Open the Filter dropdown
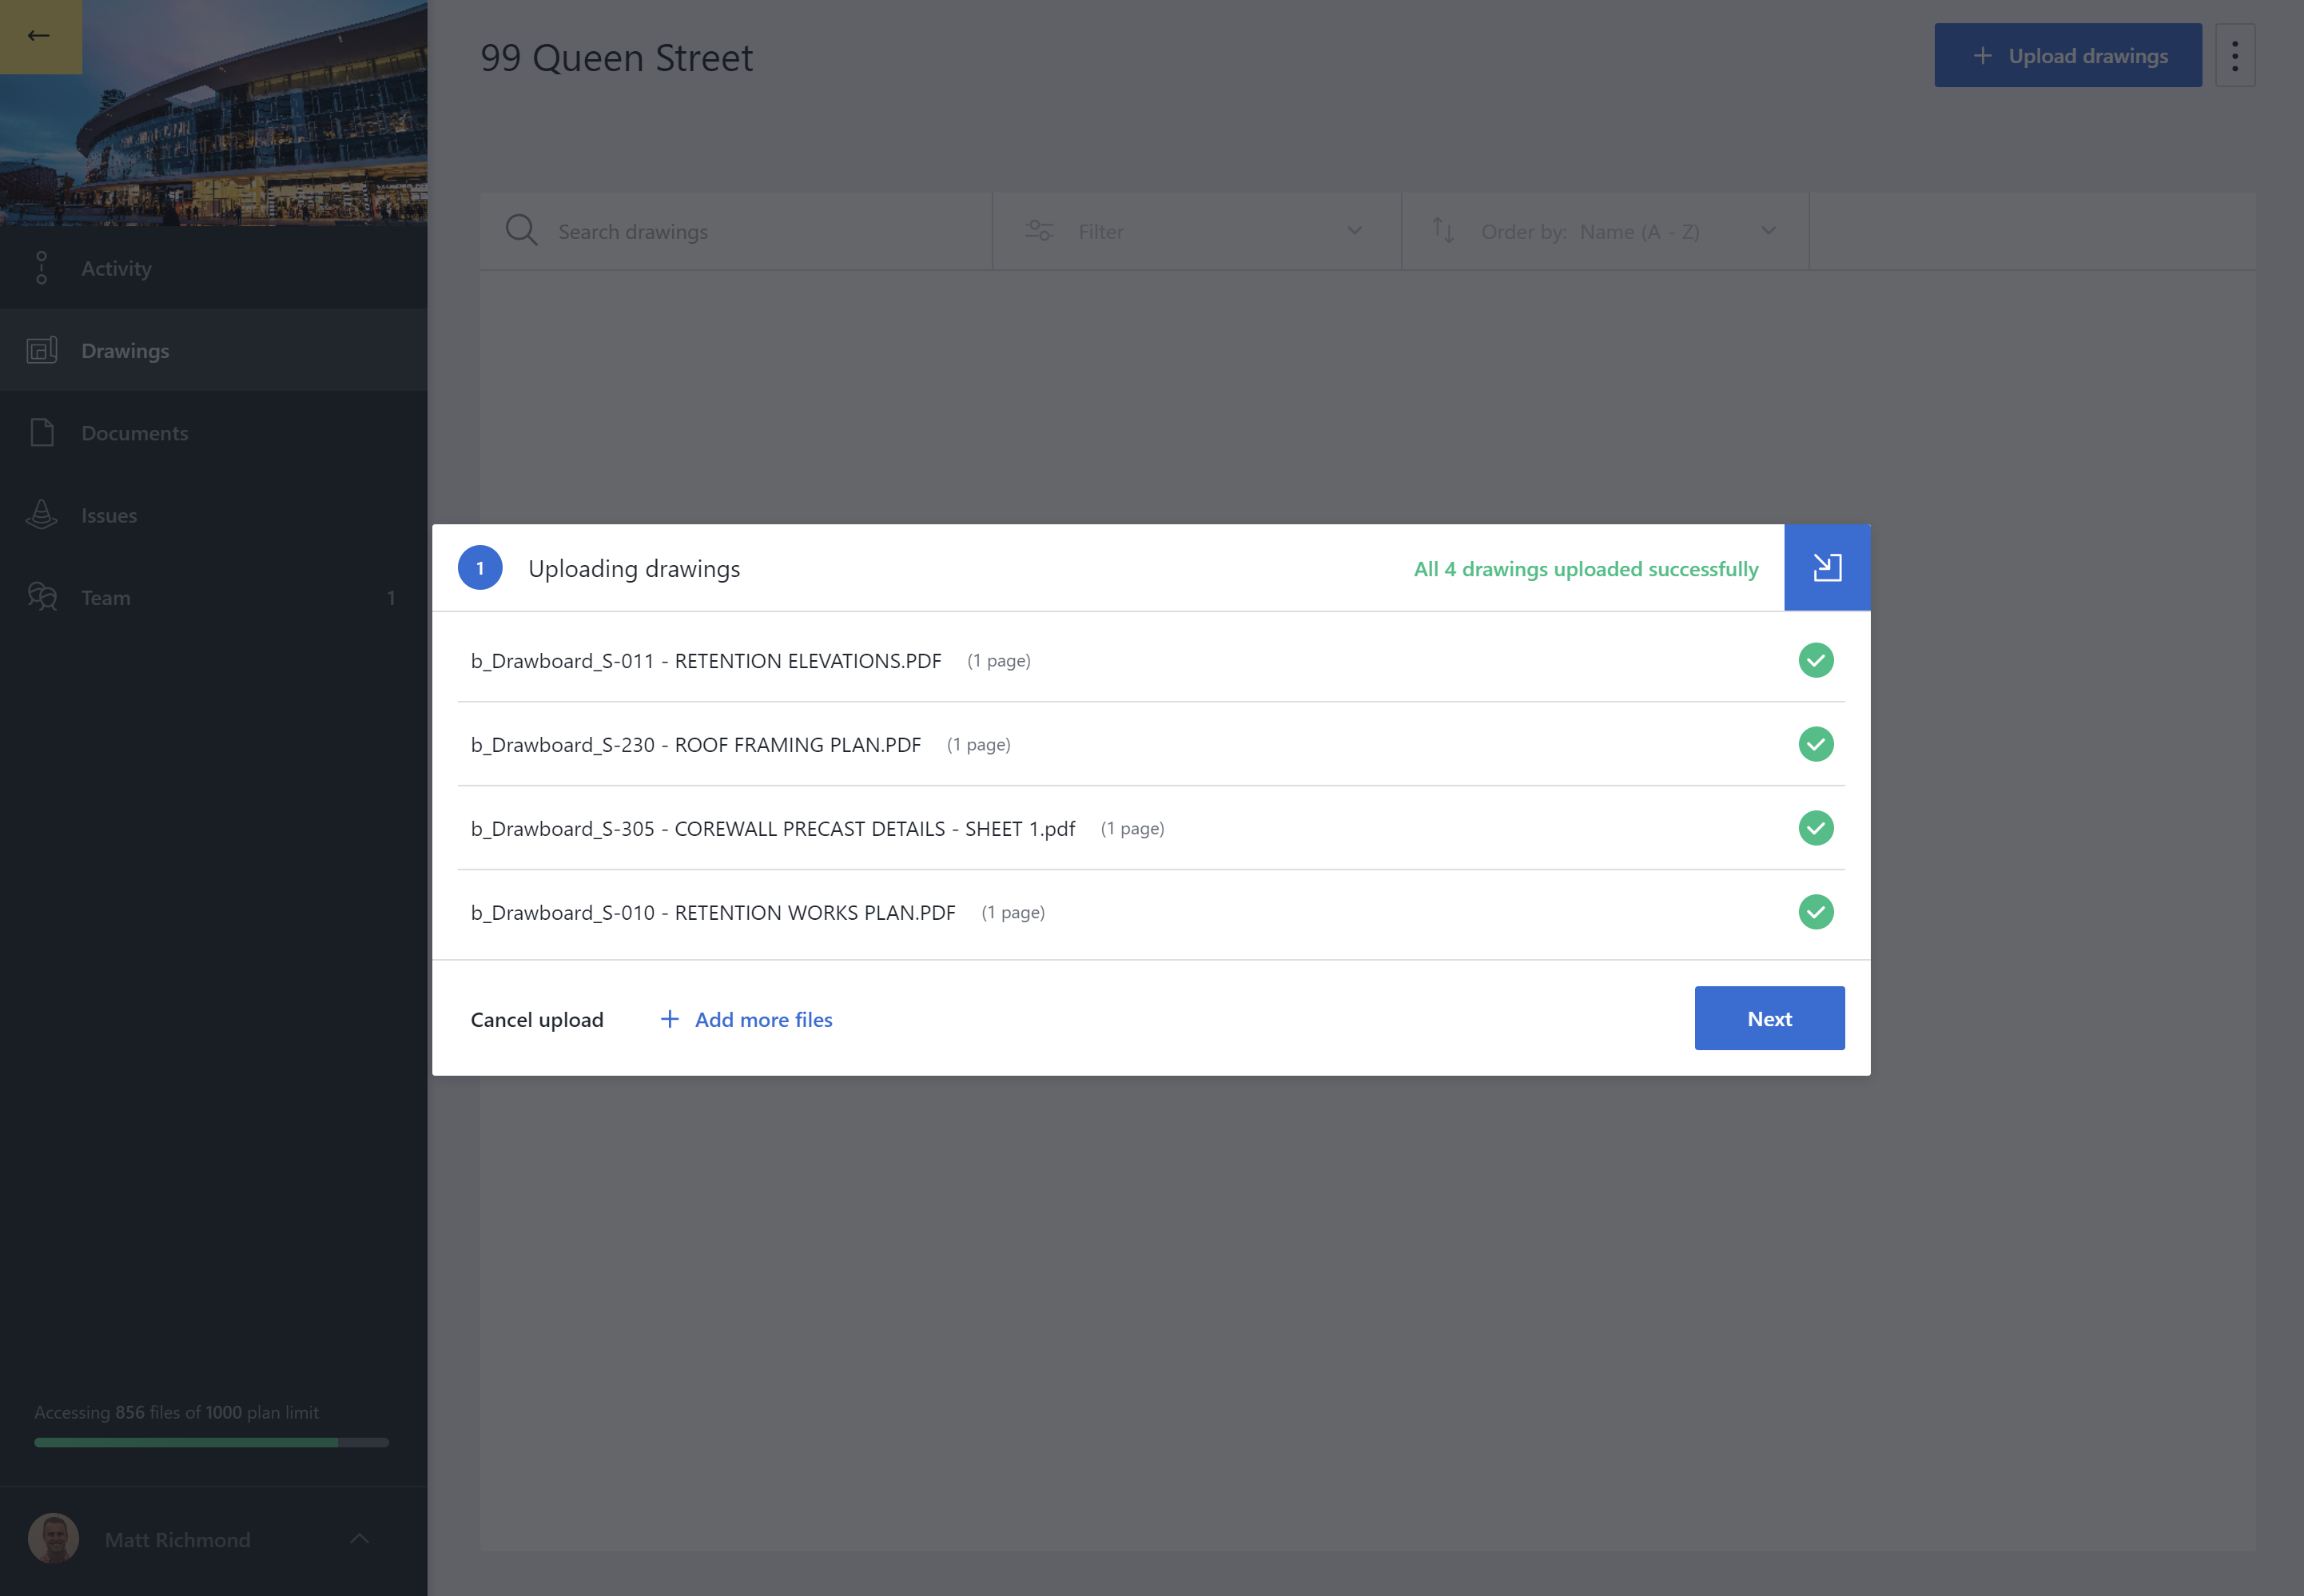 pos(1196,232)
